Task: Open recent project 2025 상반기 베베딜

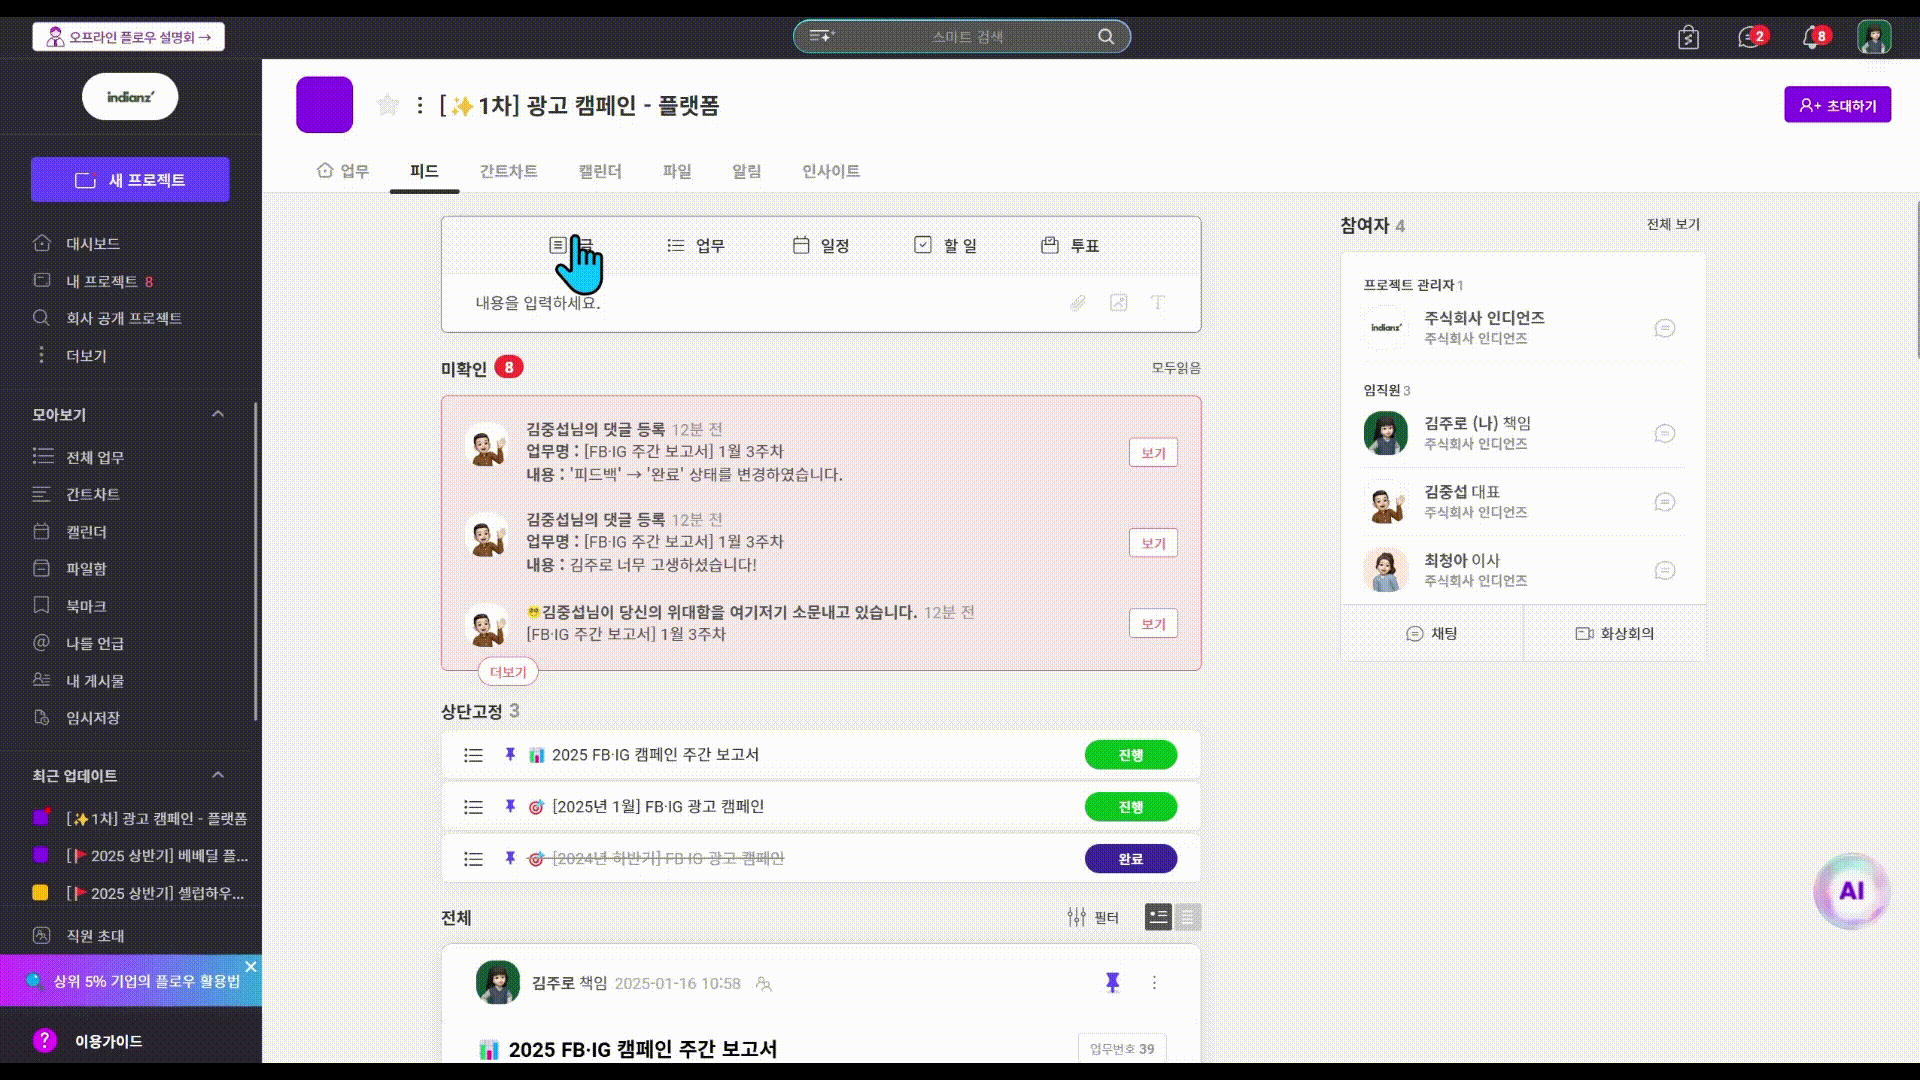Action: click(140, 856)
